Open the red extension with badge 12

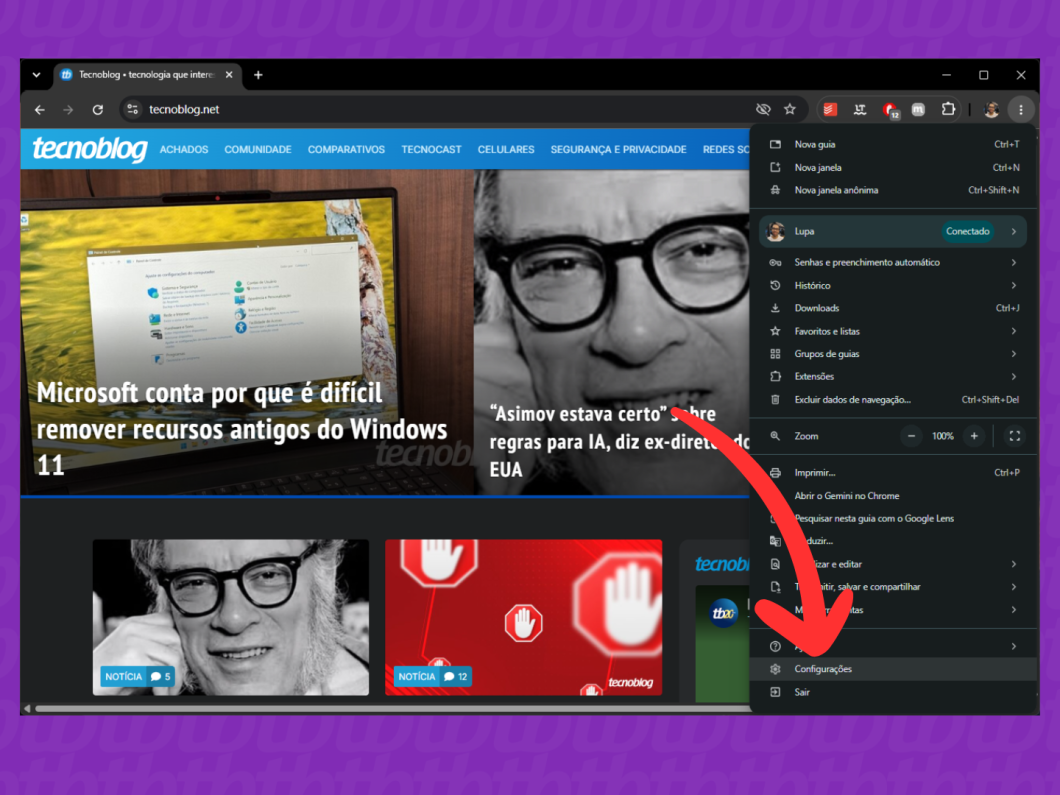coord(890,110)
